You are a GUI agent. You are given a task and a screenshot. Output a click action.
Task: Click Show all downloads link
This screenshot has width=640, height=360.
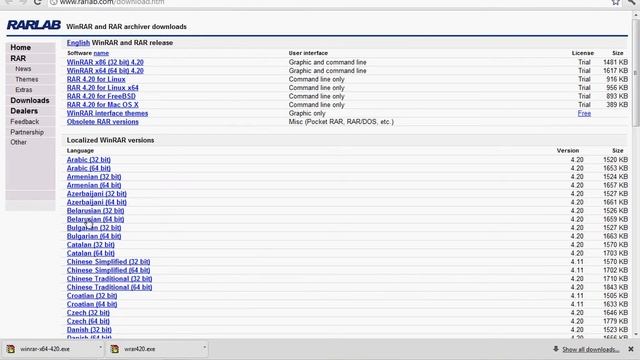591,349
